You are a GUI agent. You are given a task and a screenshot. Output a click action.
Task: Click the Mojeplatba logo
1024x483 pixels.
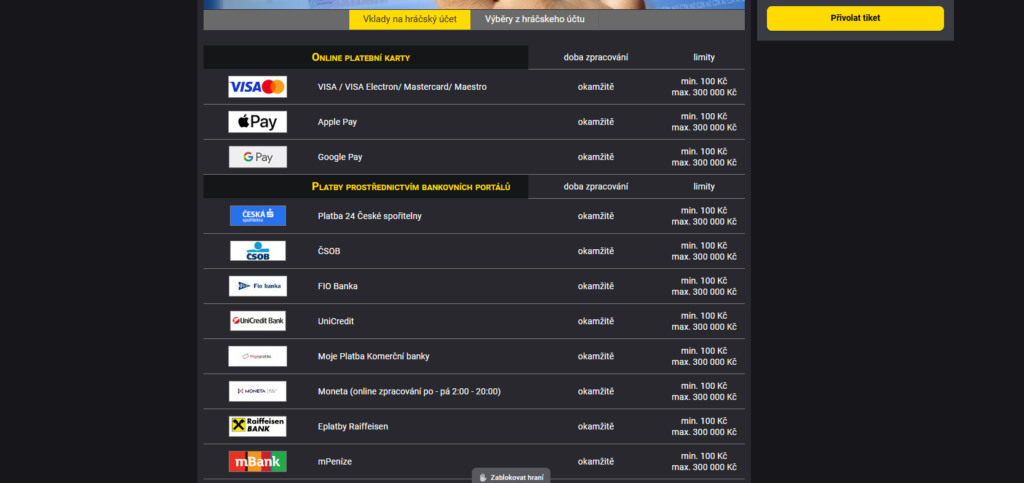click(x=257, y=356)
